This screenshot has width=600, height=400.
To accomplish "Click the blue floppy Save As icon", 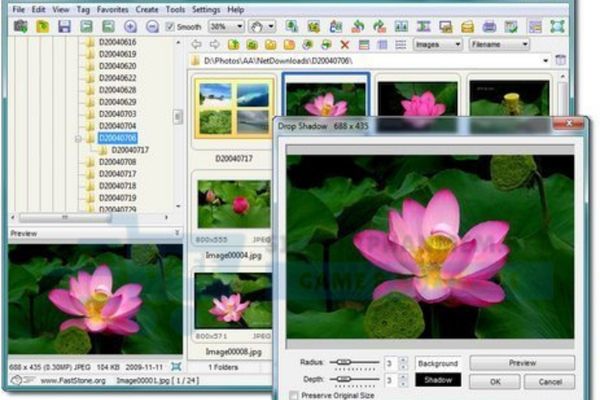I will click(x=64, y=26).
